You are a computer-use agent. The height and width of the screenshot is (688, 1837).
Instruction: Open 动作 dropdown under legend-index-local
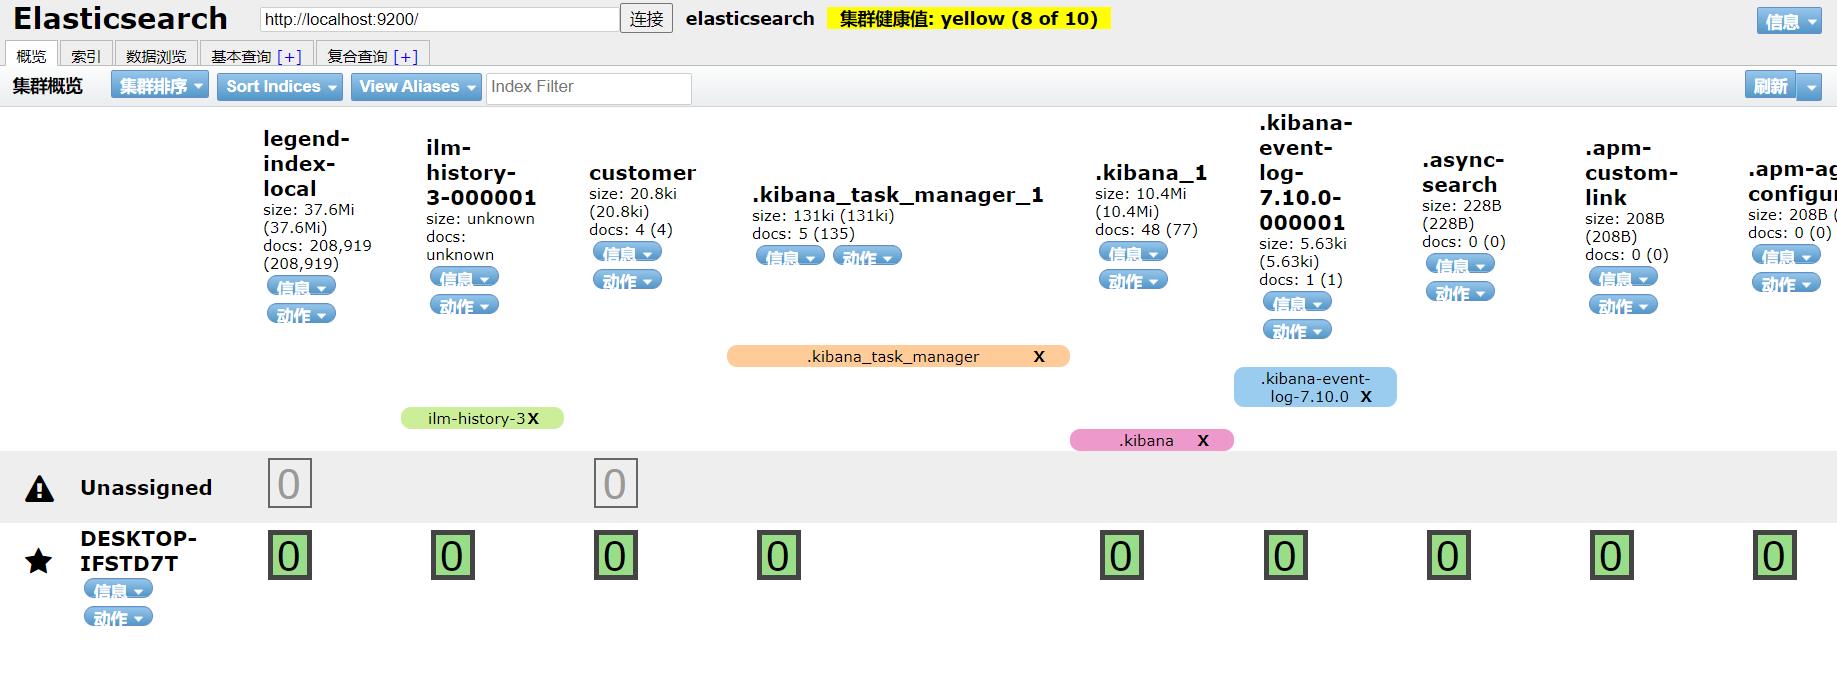[301, 315]
